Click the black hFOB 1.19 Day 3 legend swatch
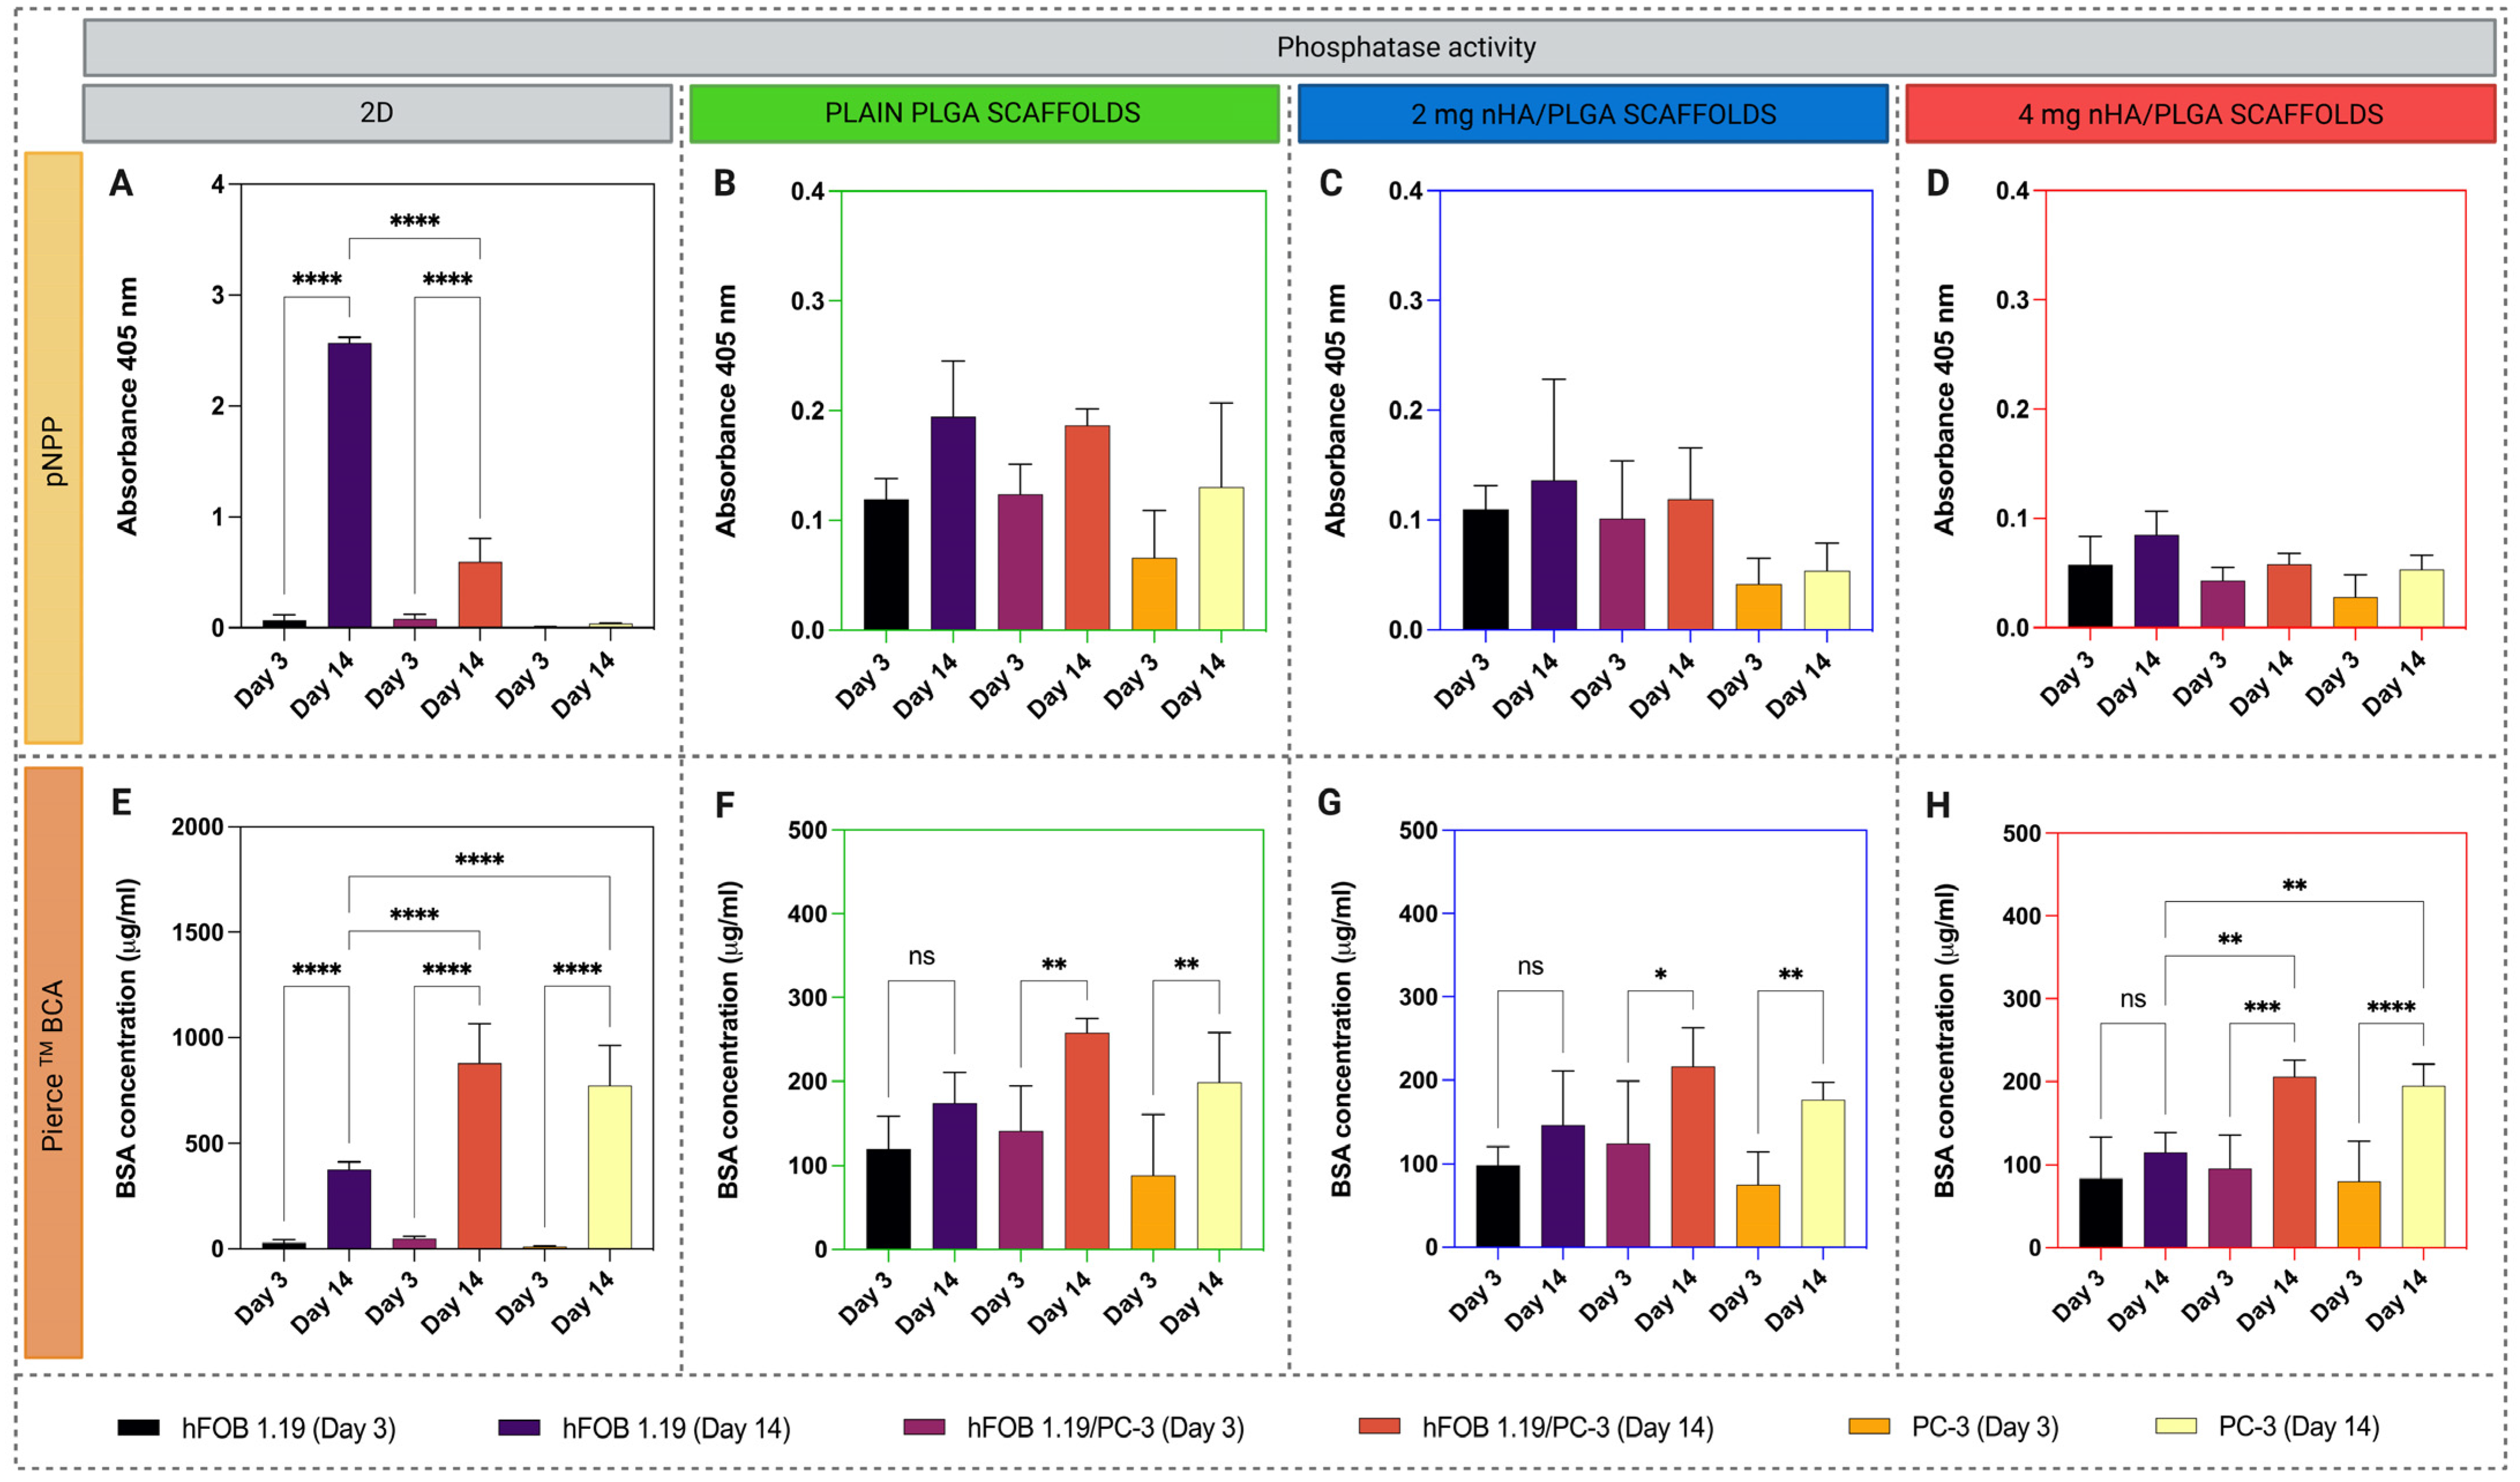This screenshot has height=1482, width=2520. coord(139,1427)
